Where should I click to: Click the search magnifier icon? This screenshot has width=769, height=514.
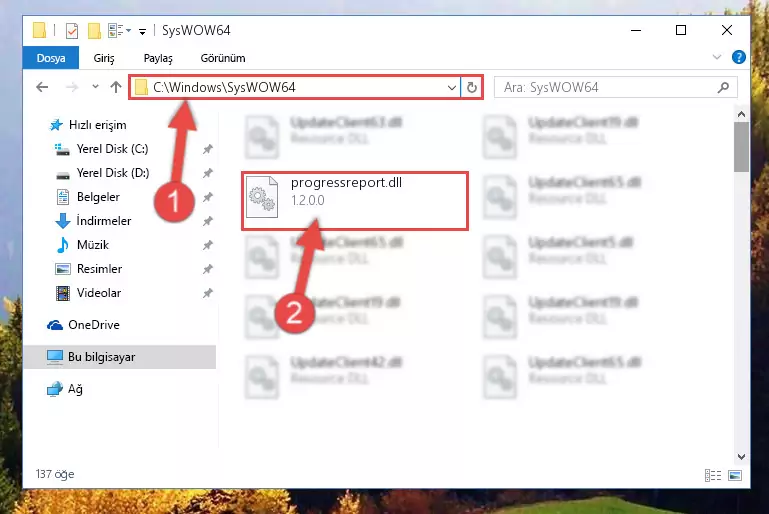point(723,87)
